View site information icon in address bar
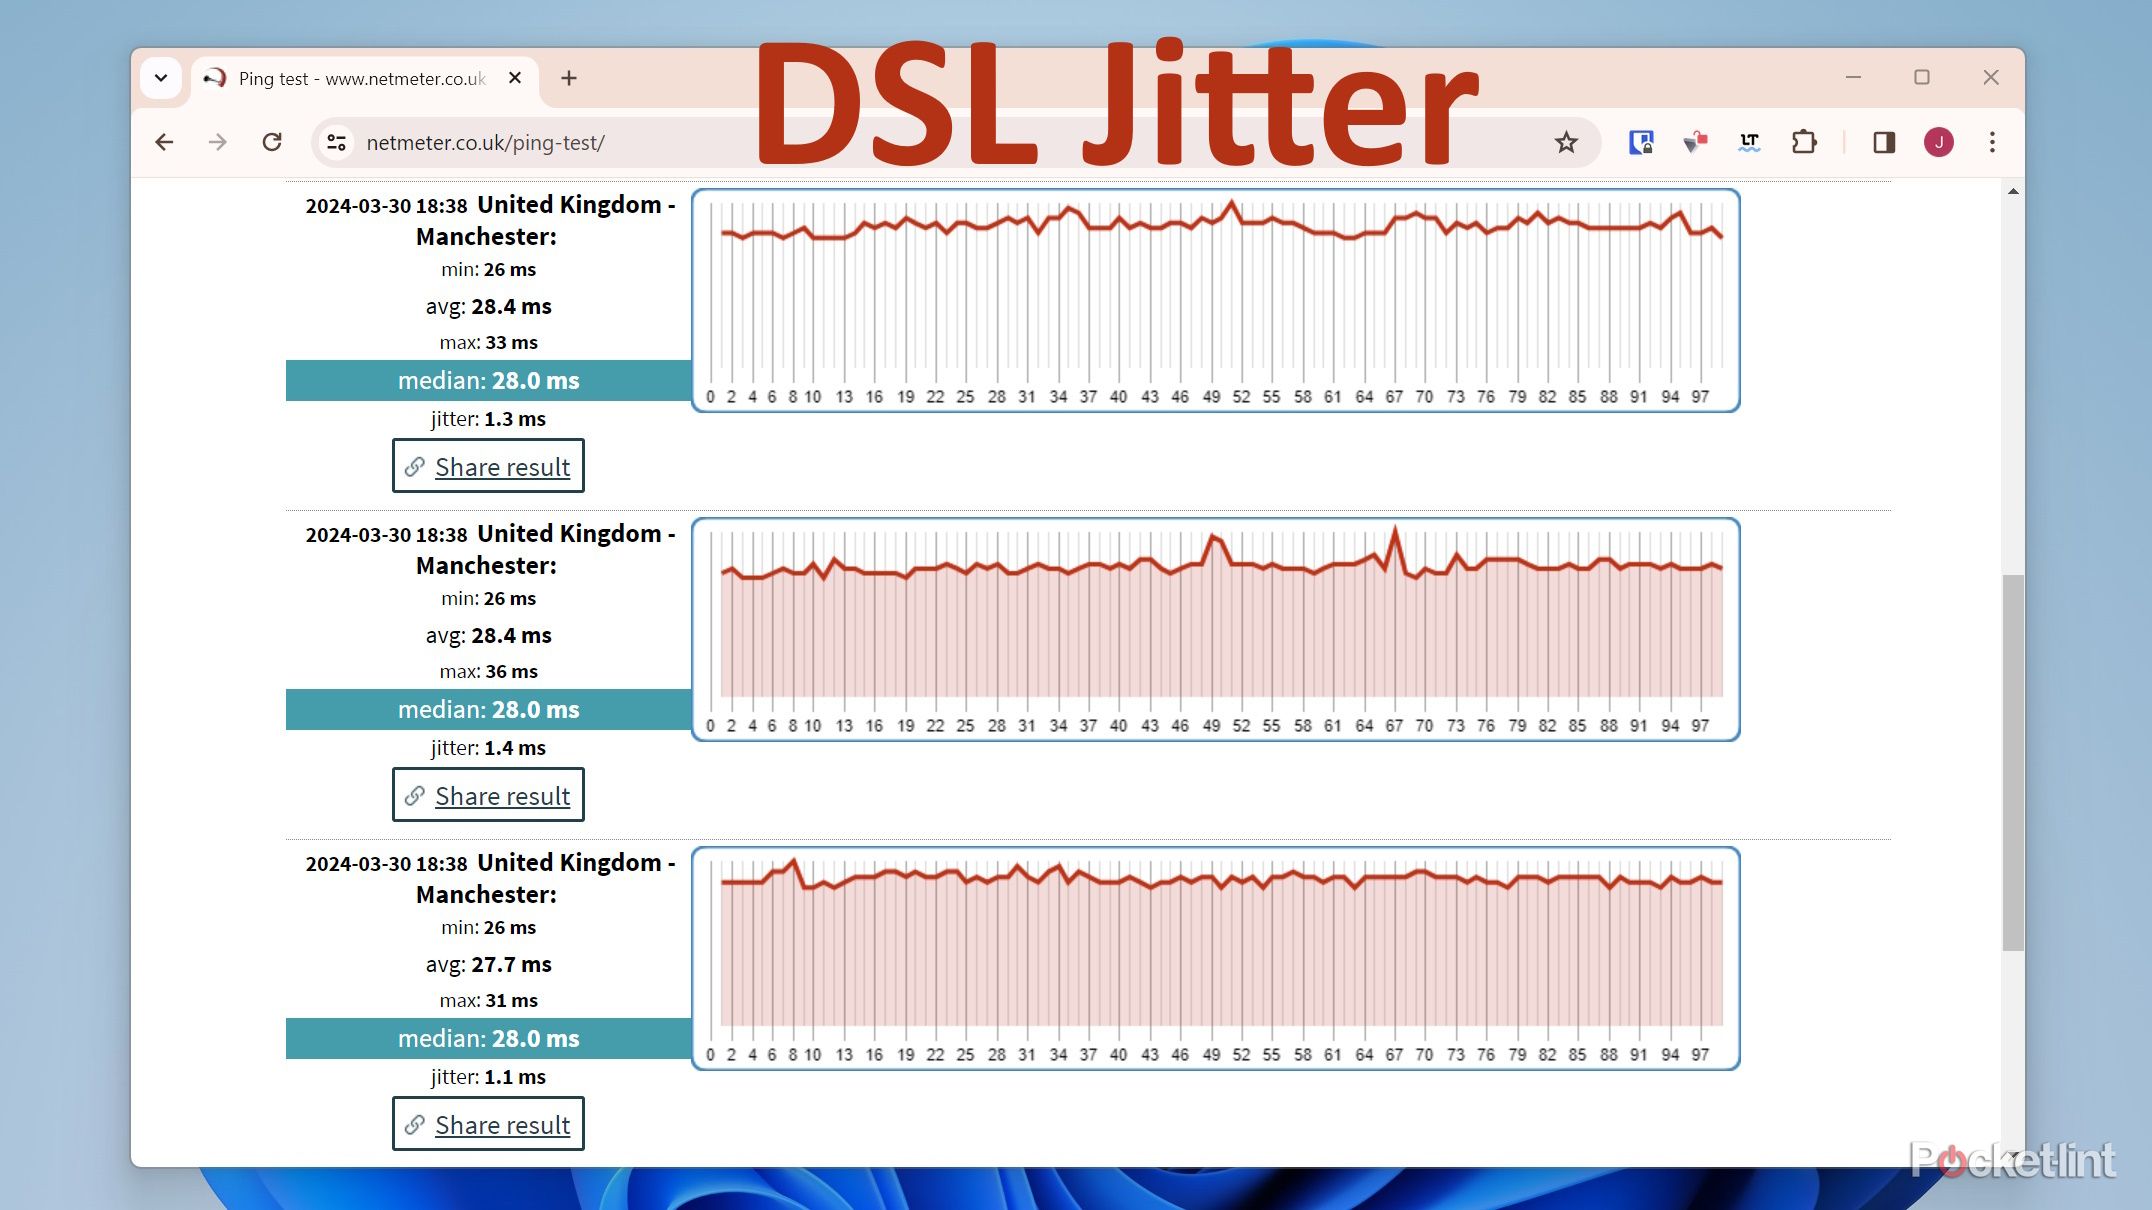This screenshot has width=2152, height=1210. click(337, 142)
